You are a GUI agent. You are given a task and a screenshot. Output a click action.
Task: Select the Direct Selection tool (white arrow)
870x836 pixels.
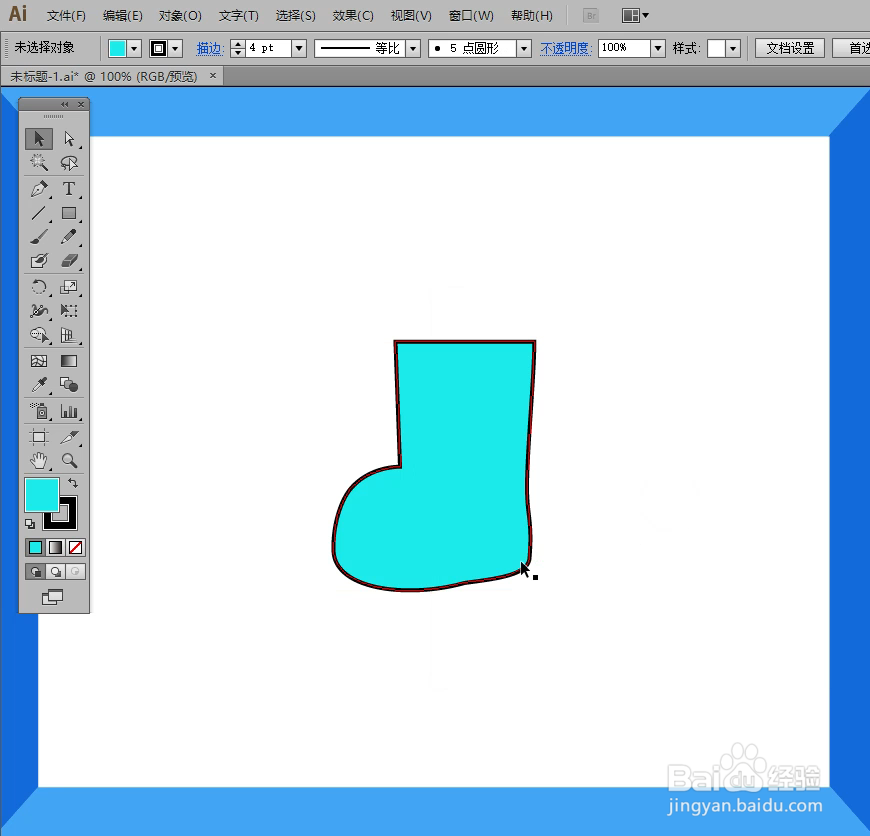[x=69, y=139]
